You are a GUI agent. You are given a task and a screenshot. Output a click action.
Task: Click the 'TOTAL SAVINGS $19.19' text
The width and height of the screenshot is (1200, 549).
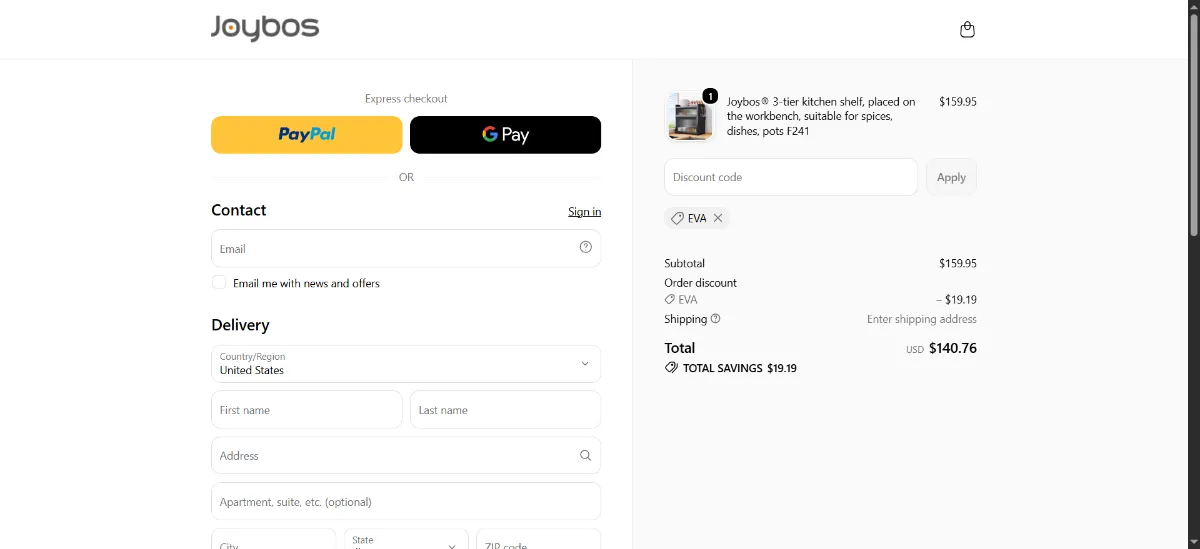pyautogui.click(x=740, y=368)
